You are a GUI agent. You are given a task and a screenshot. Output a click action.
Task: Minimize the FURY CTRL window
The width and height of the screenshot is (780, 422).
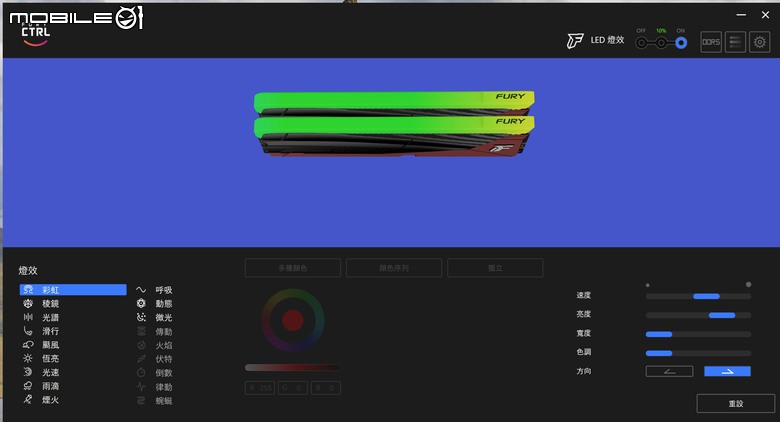point(741,15)
